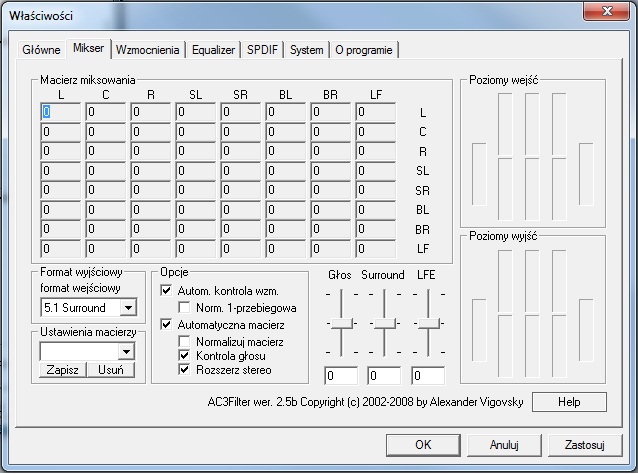Click the Anuluj button
This screenshot has height=474, width=638.
point(504,445)
